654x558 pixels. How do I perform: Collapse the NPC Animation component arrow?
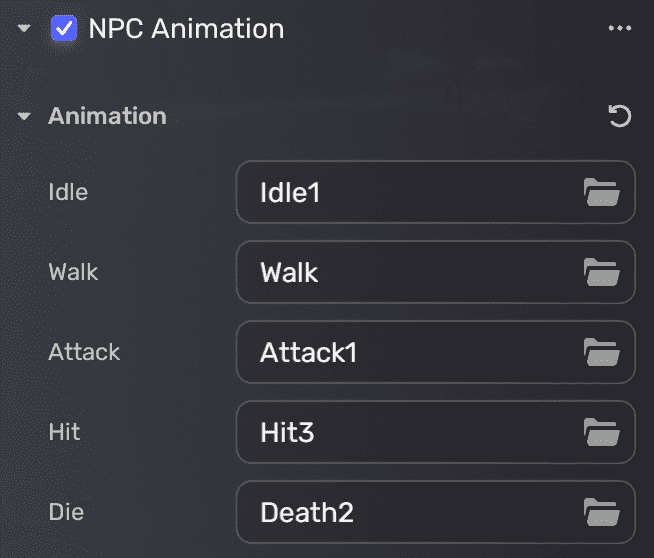point(24,29)
